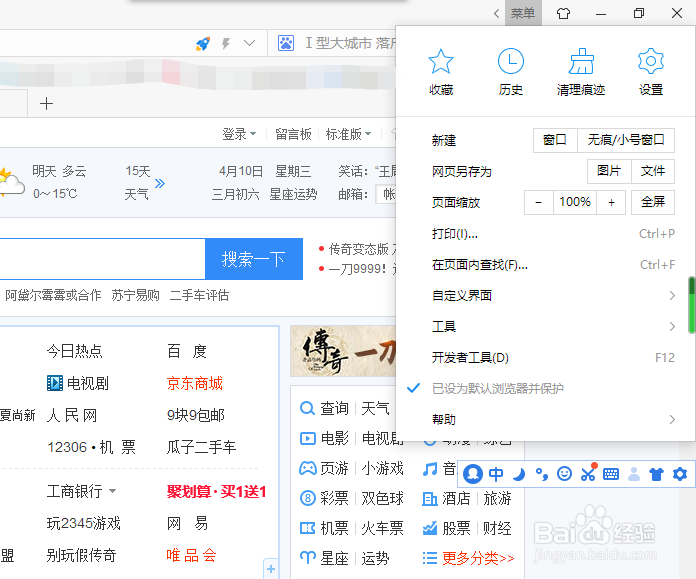Expand the 自定义界面 submenu
696x579 pixels.
(546, 296)
